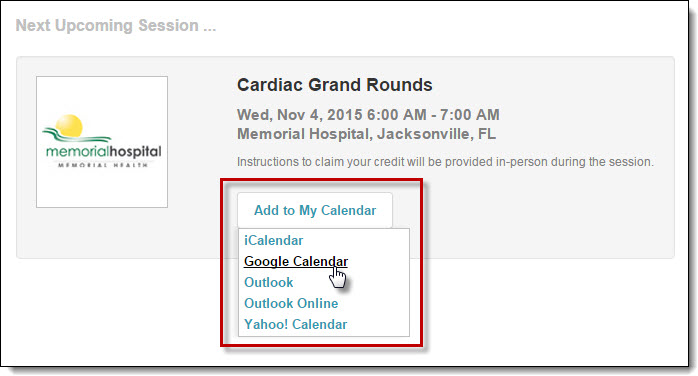Click the yellow sun icon in the logo
Screen dimensions: 698x376
(x=69, y=125)
